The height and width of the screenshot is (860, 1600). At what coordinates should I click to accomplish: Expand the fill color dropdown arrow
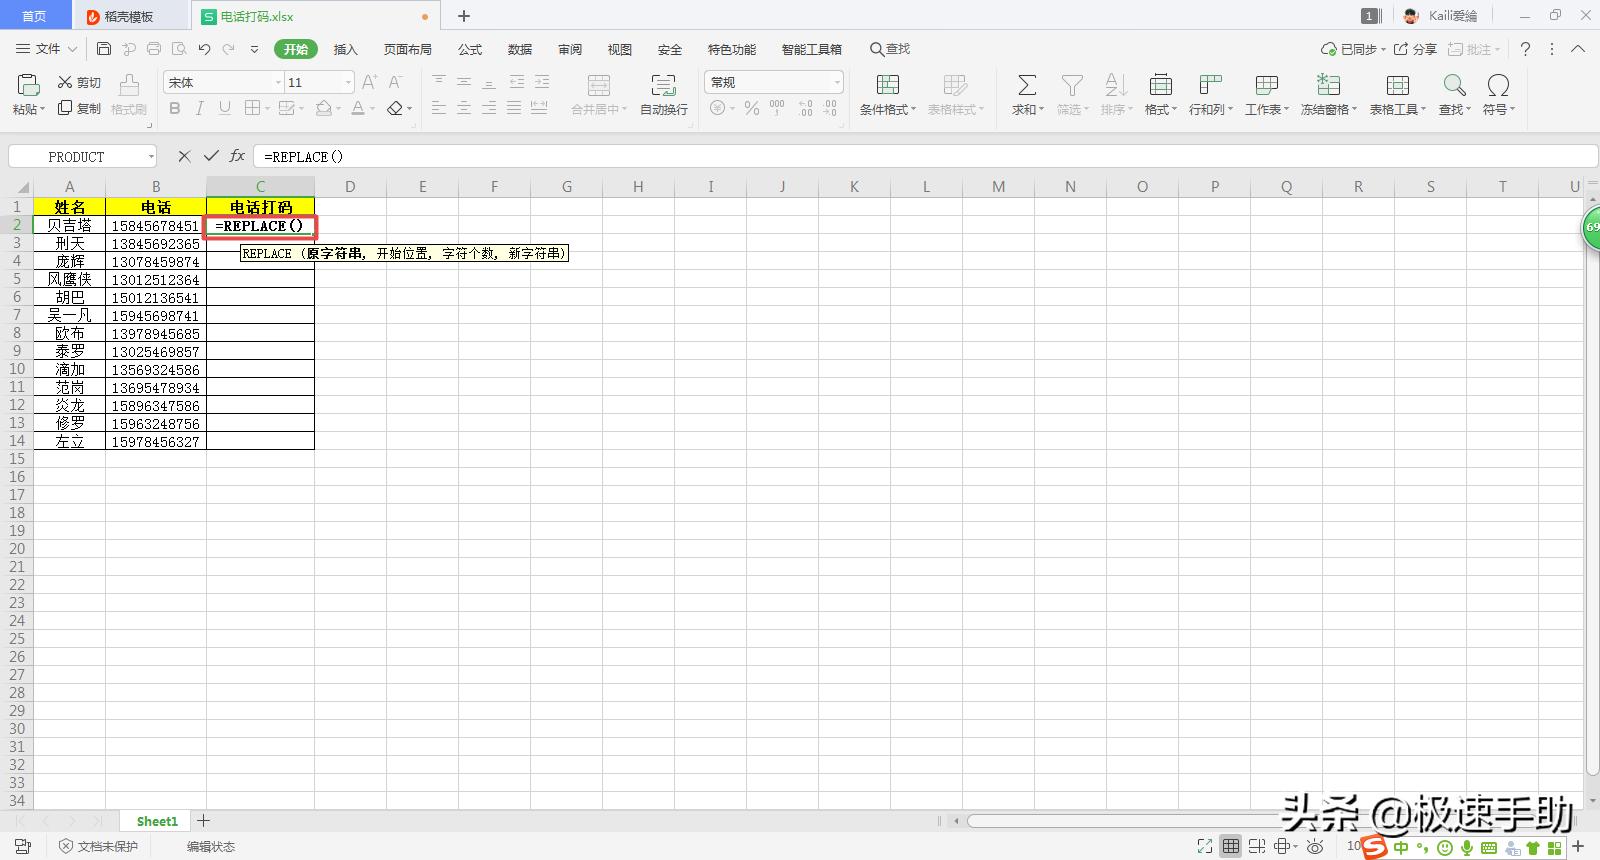339,109
